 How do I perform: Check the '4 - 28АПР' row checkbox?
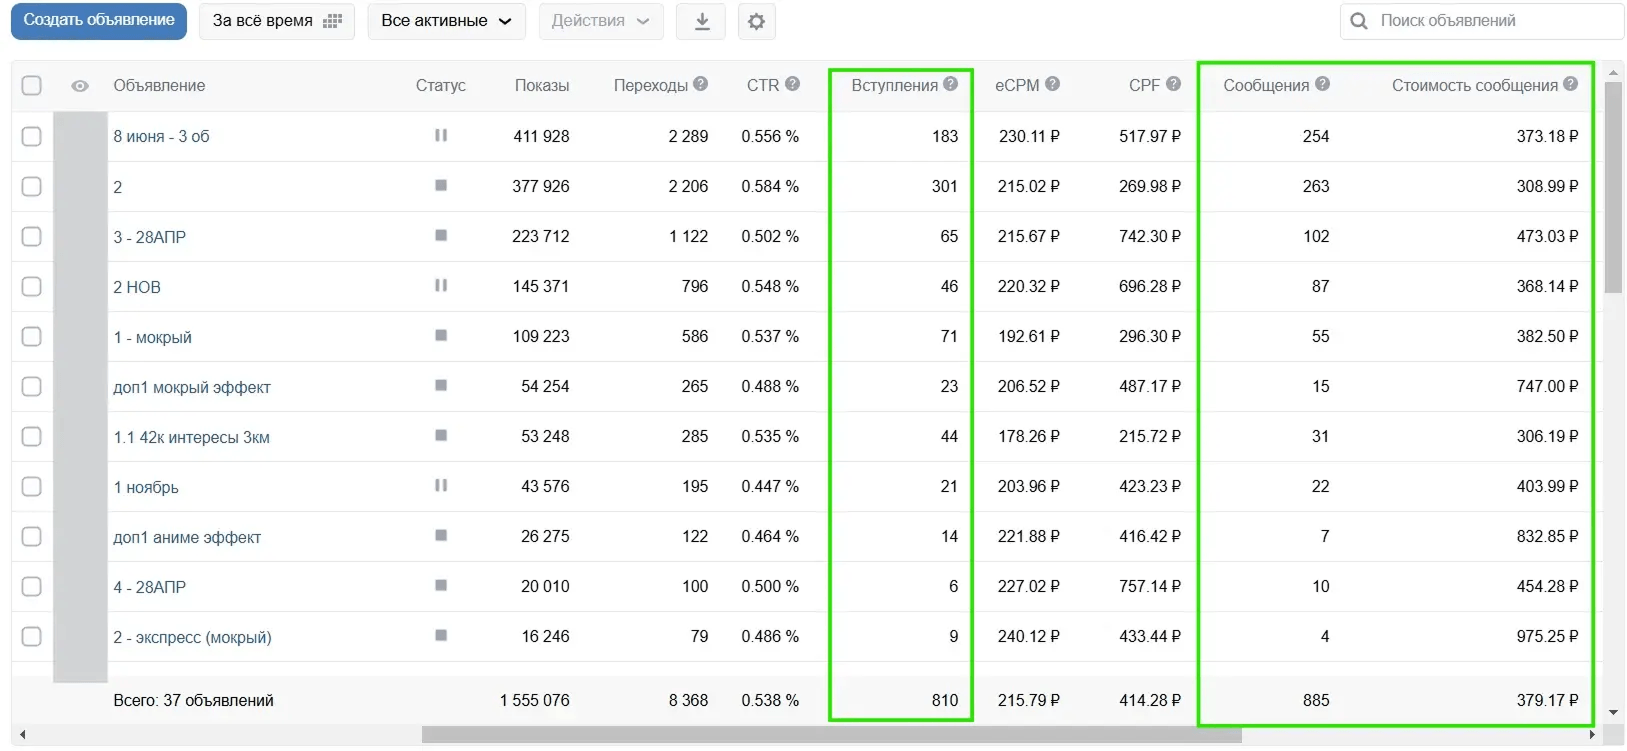coord(32,586)
